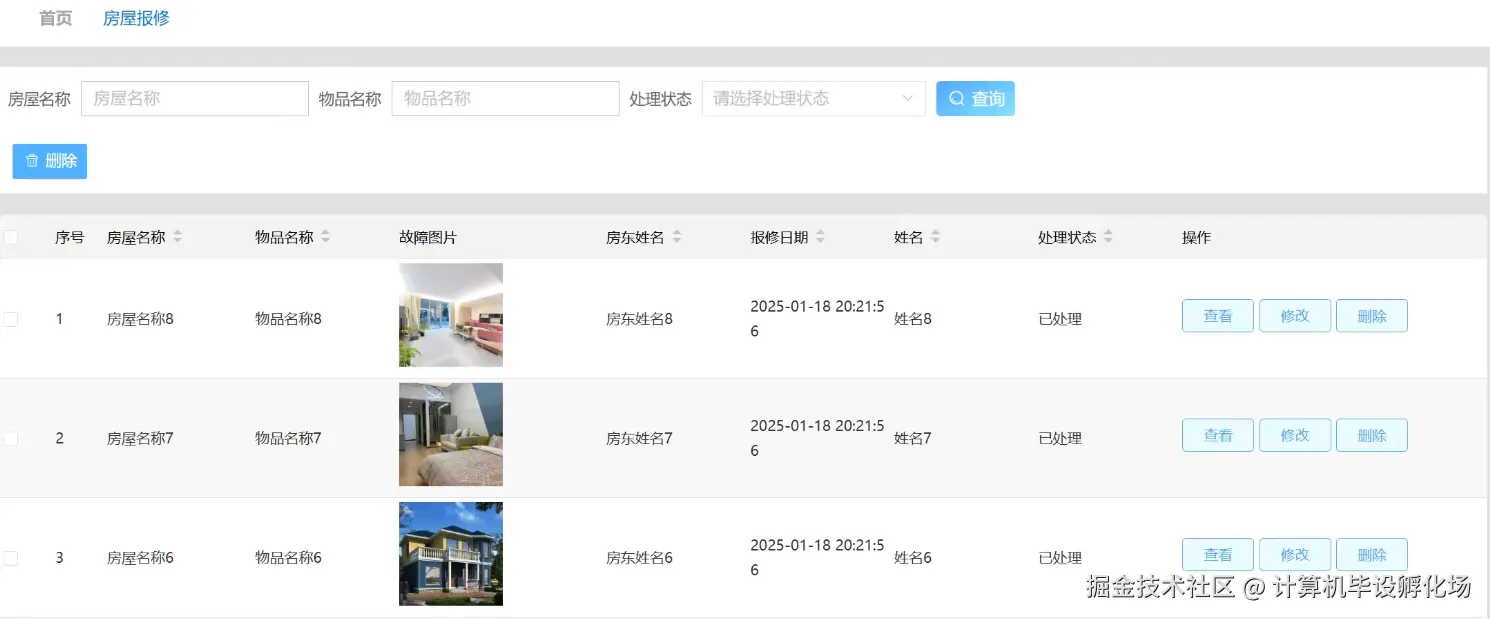
Task: Click the sort arrows next to 报修日期
Action: 820,237
